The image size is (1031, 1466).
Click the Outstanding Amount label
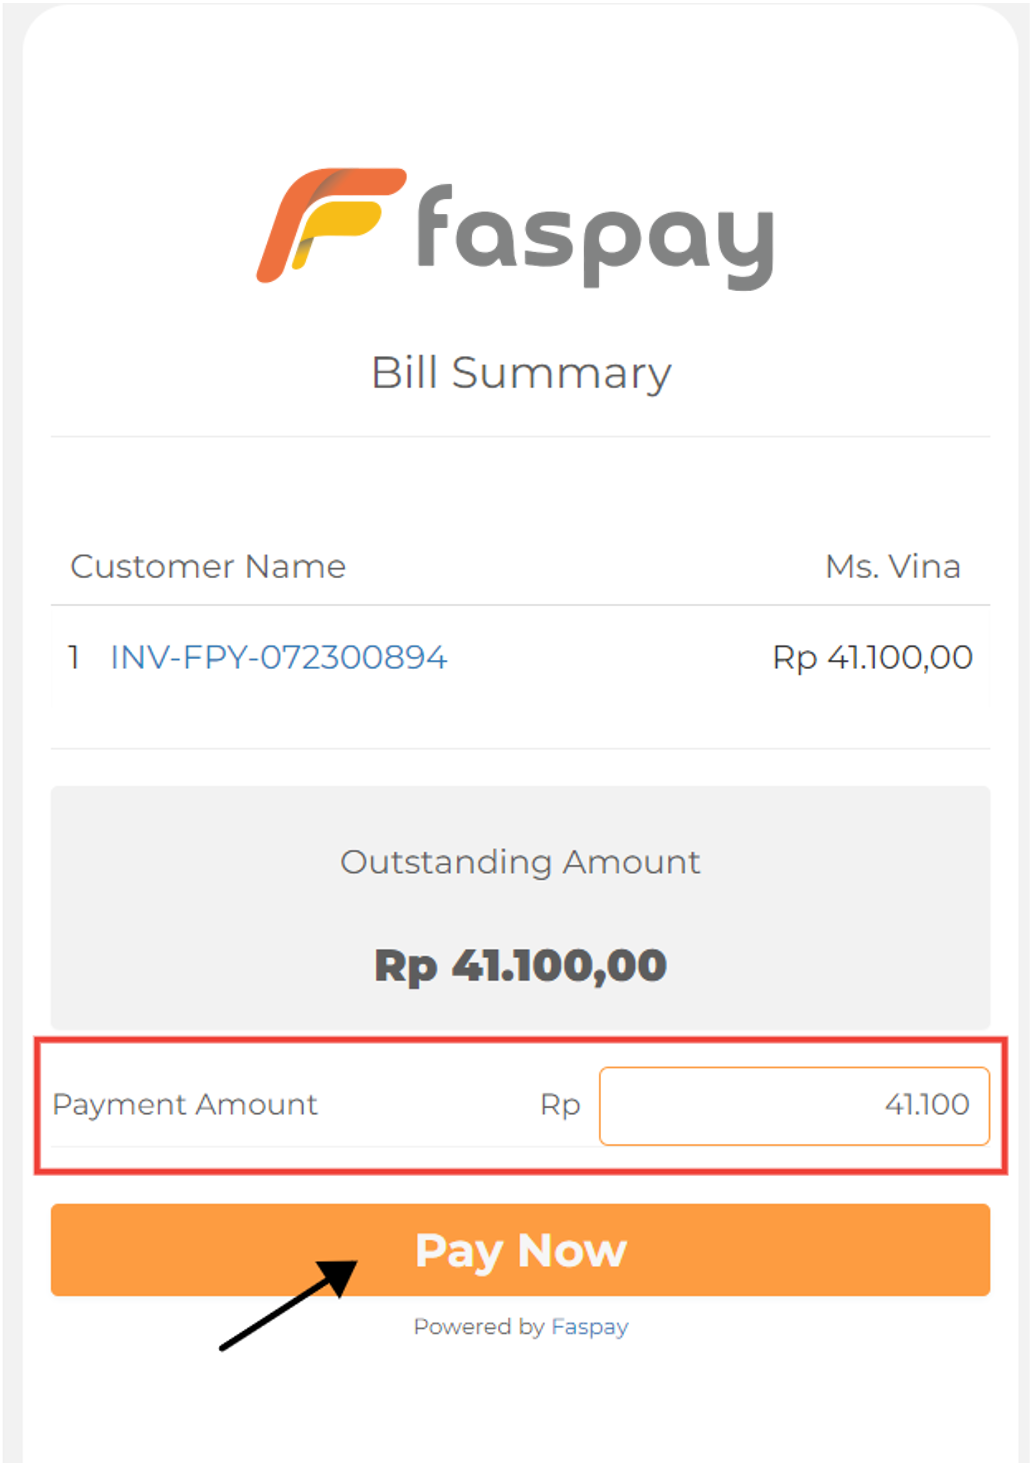(x=520, y=862)
